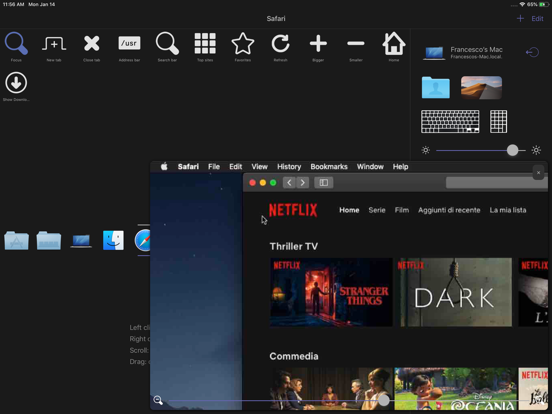
Task: Open Netflix Home tab
Action: 349,210
